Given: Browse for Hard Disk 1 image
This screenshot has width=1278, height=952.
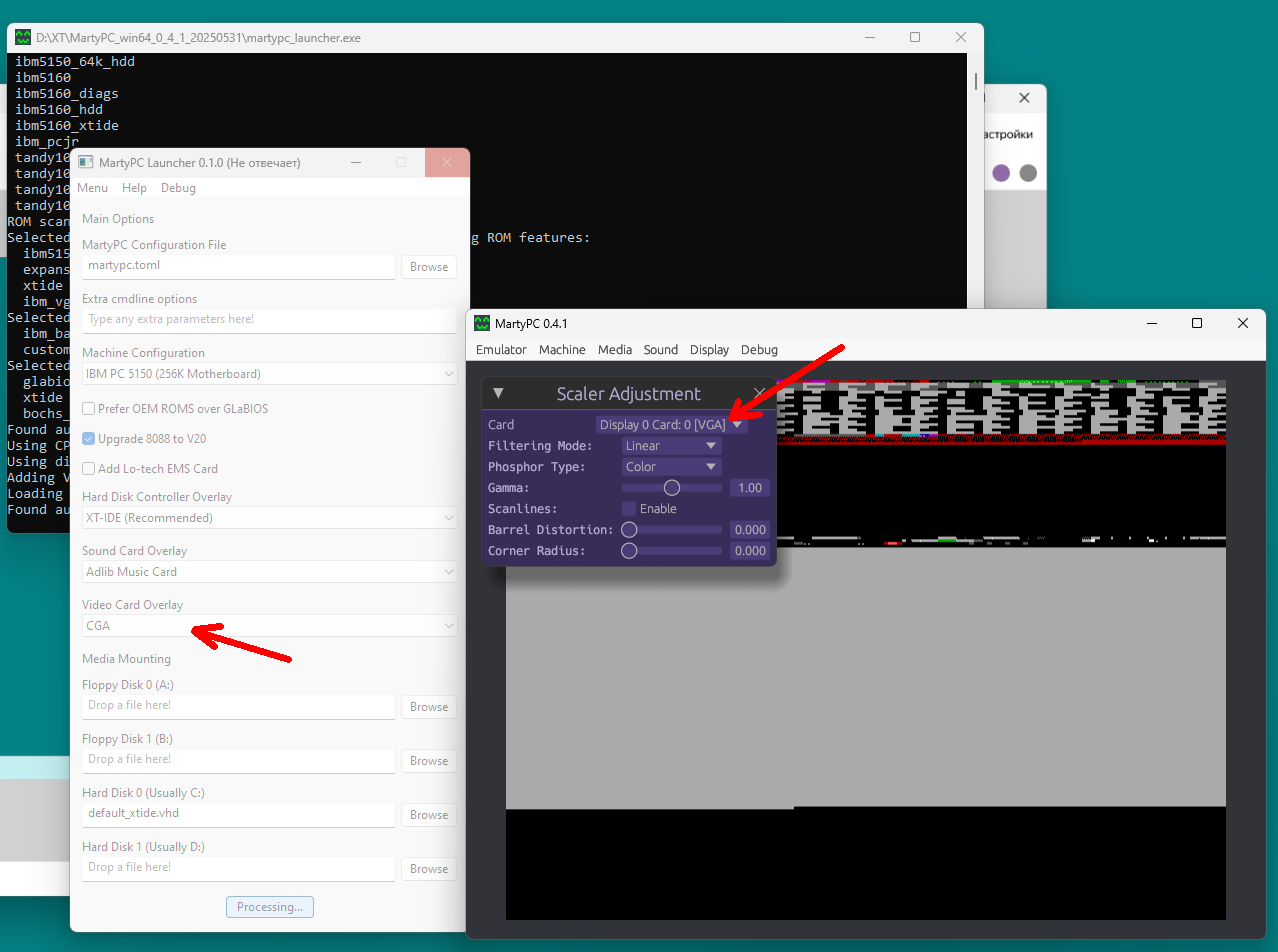Looking at the screenshot, I should (429, 869).
